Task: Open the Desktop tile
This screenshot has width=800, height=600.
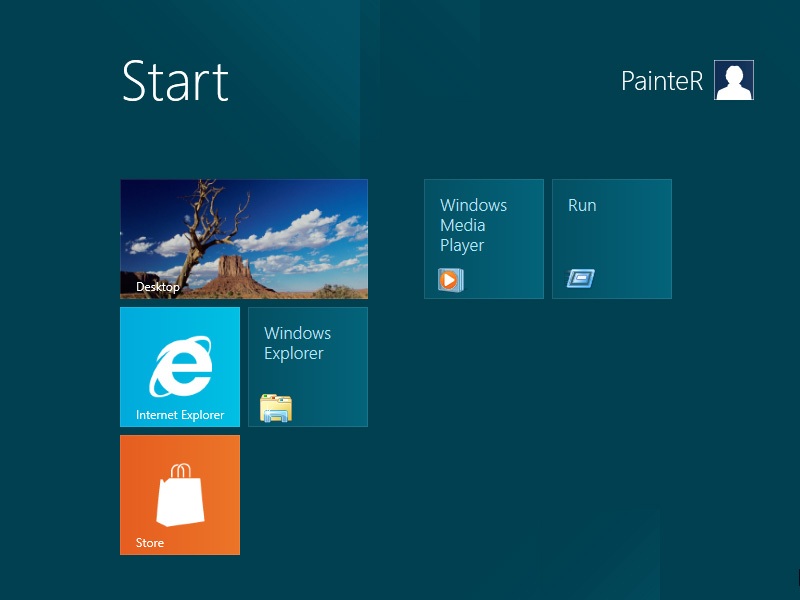Action: click(x=244, y=239)
